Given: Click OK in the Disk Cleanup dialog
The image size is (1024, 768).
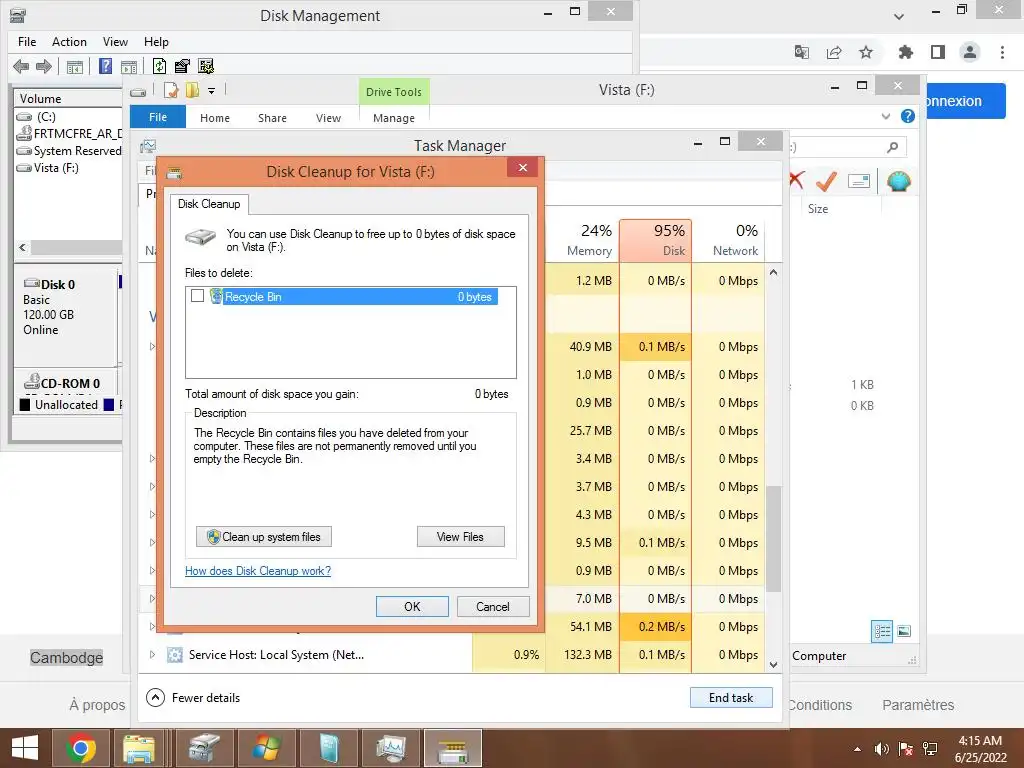Looking at the screenshot, I should tap(412, 607).
